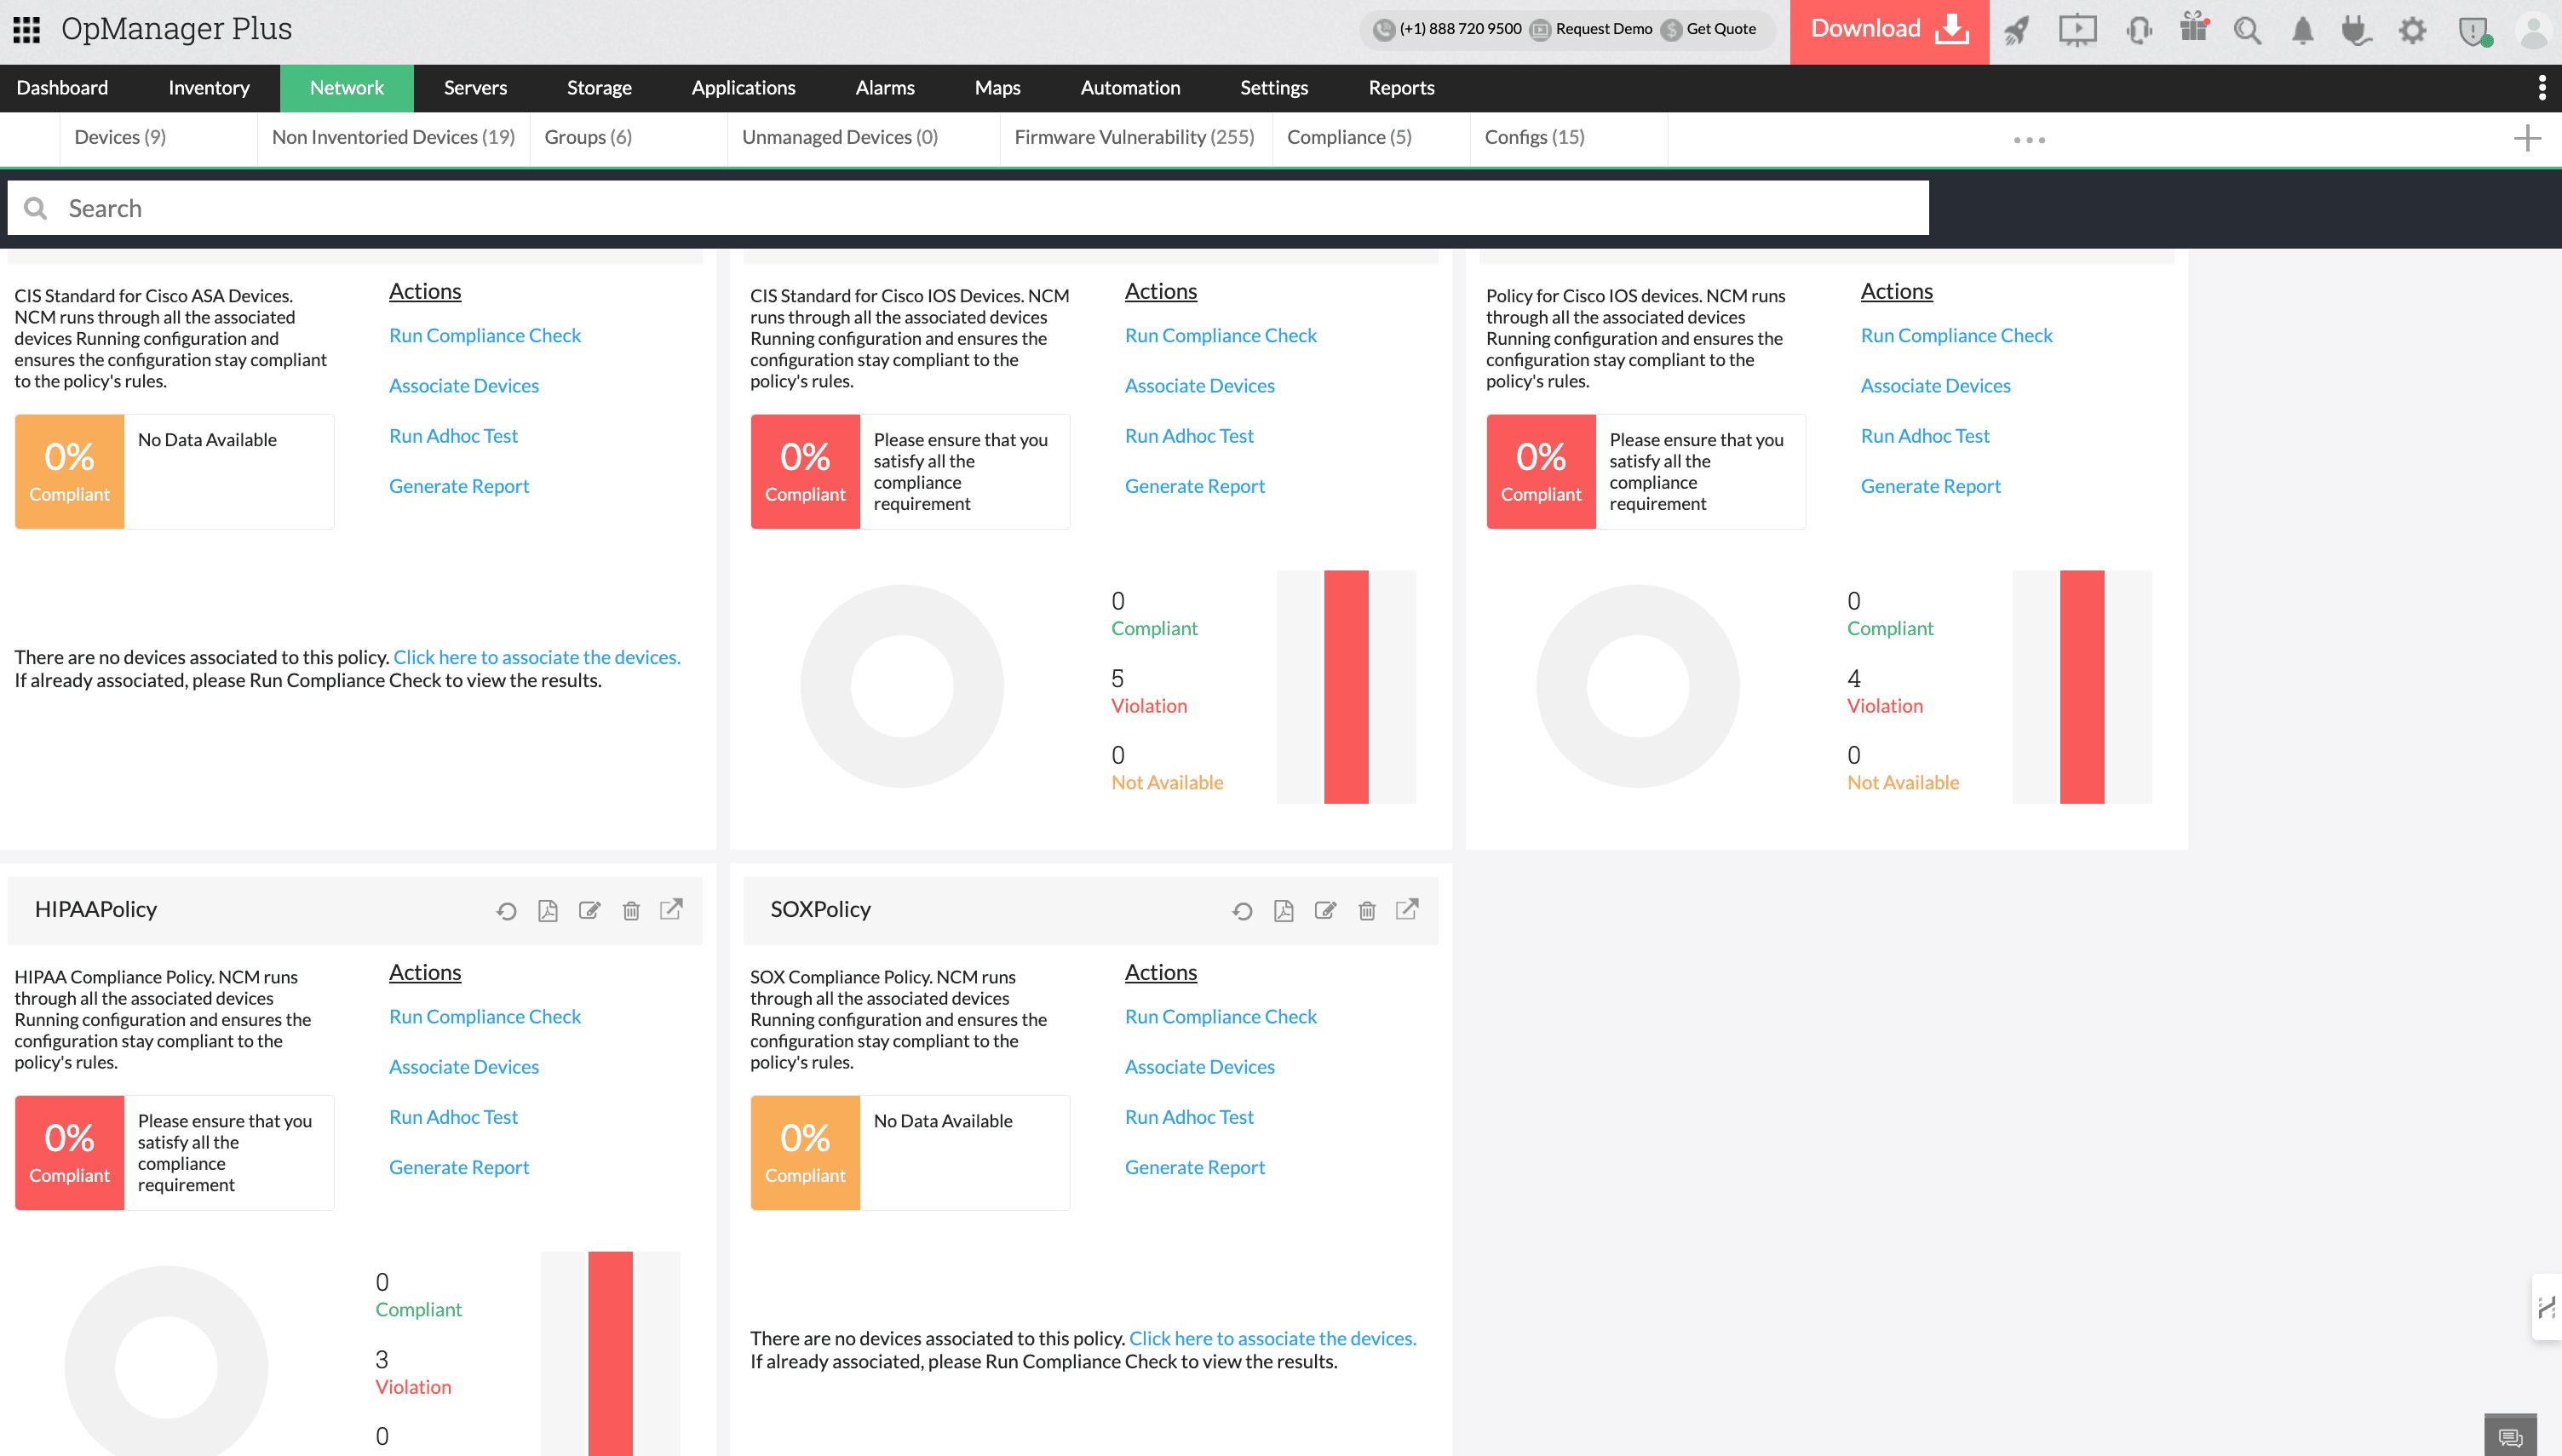This screenshot has height=1456, width=2562.
Task: Refresh the HIPAAPolicy card
Action: (506, 911)
